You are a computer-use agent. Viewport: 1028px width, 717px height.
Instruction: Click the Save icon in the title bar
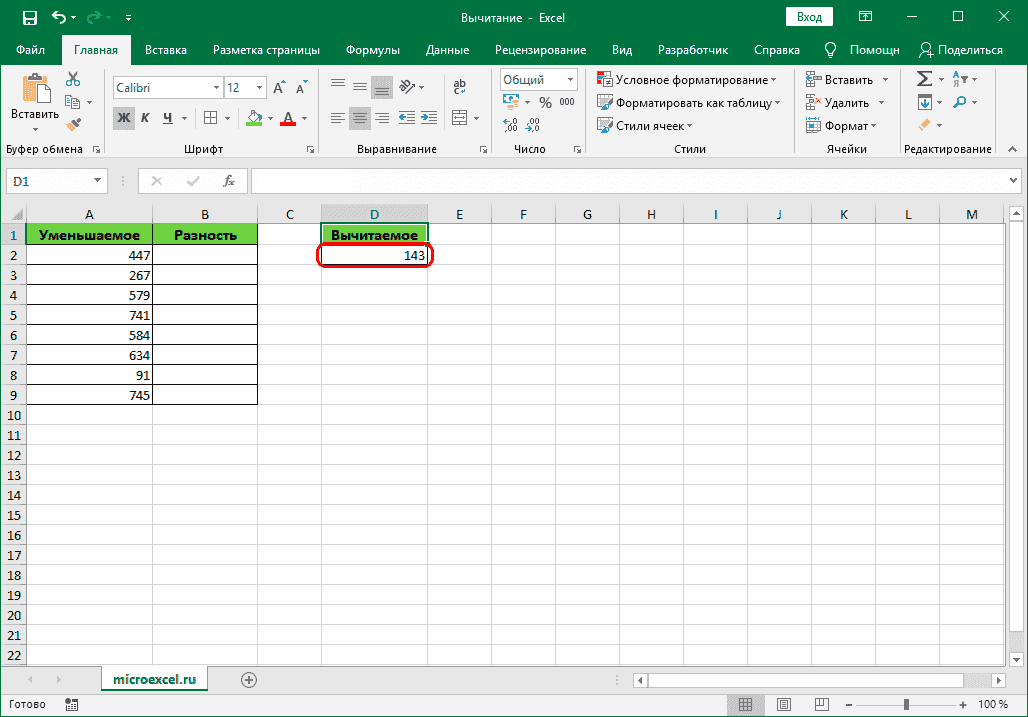(29, 17)
